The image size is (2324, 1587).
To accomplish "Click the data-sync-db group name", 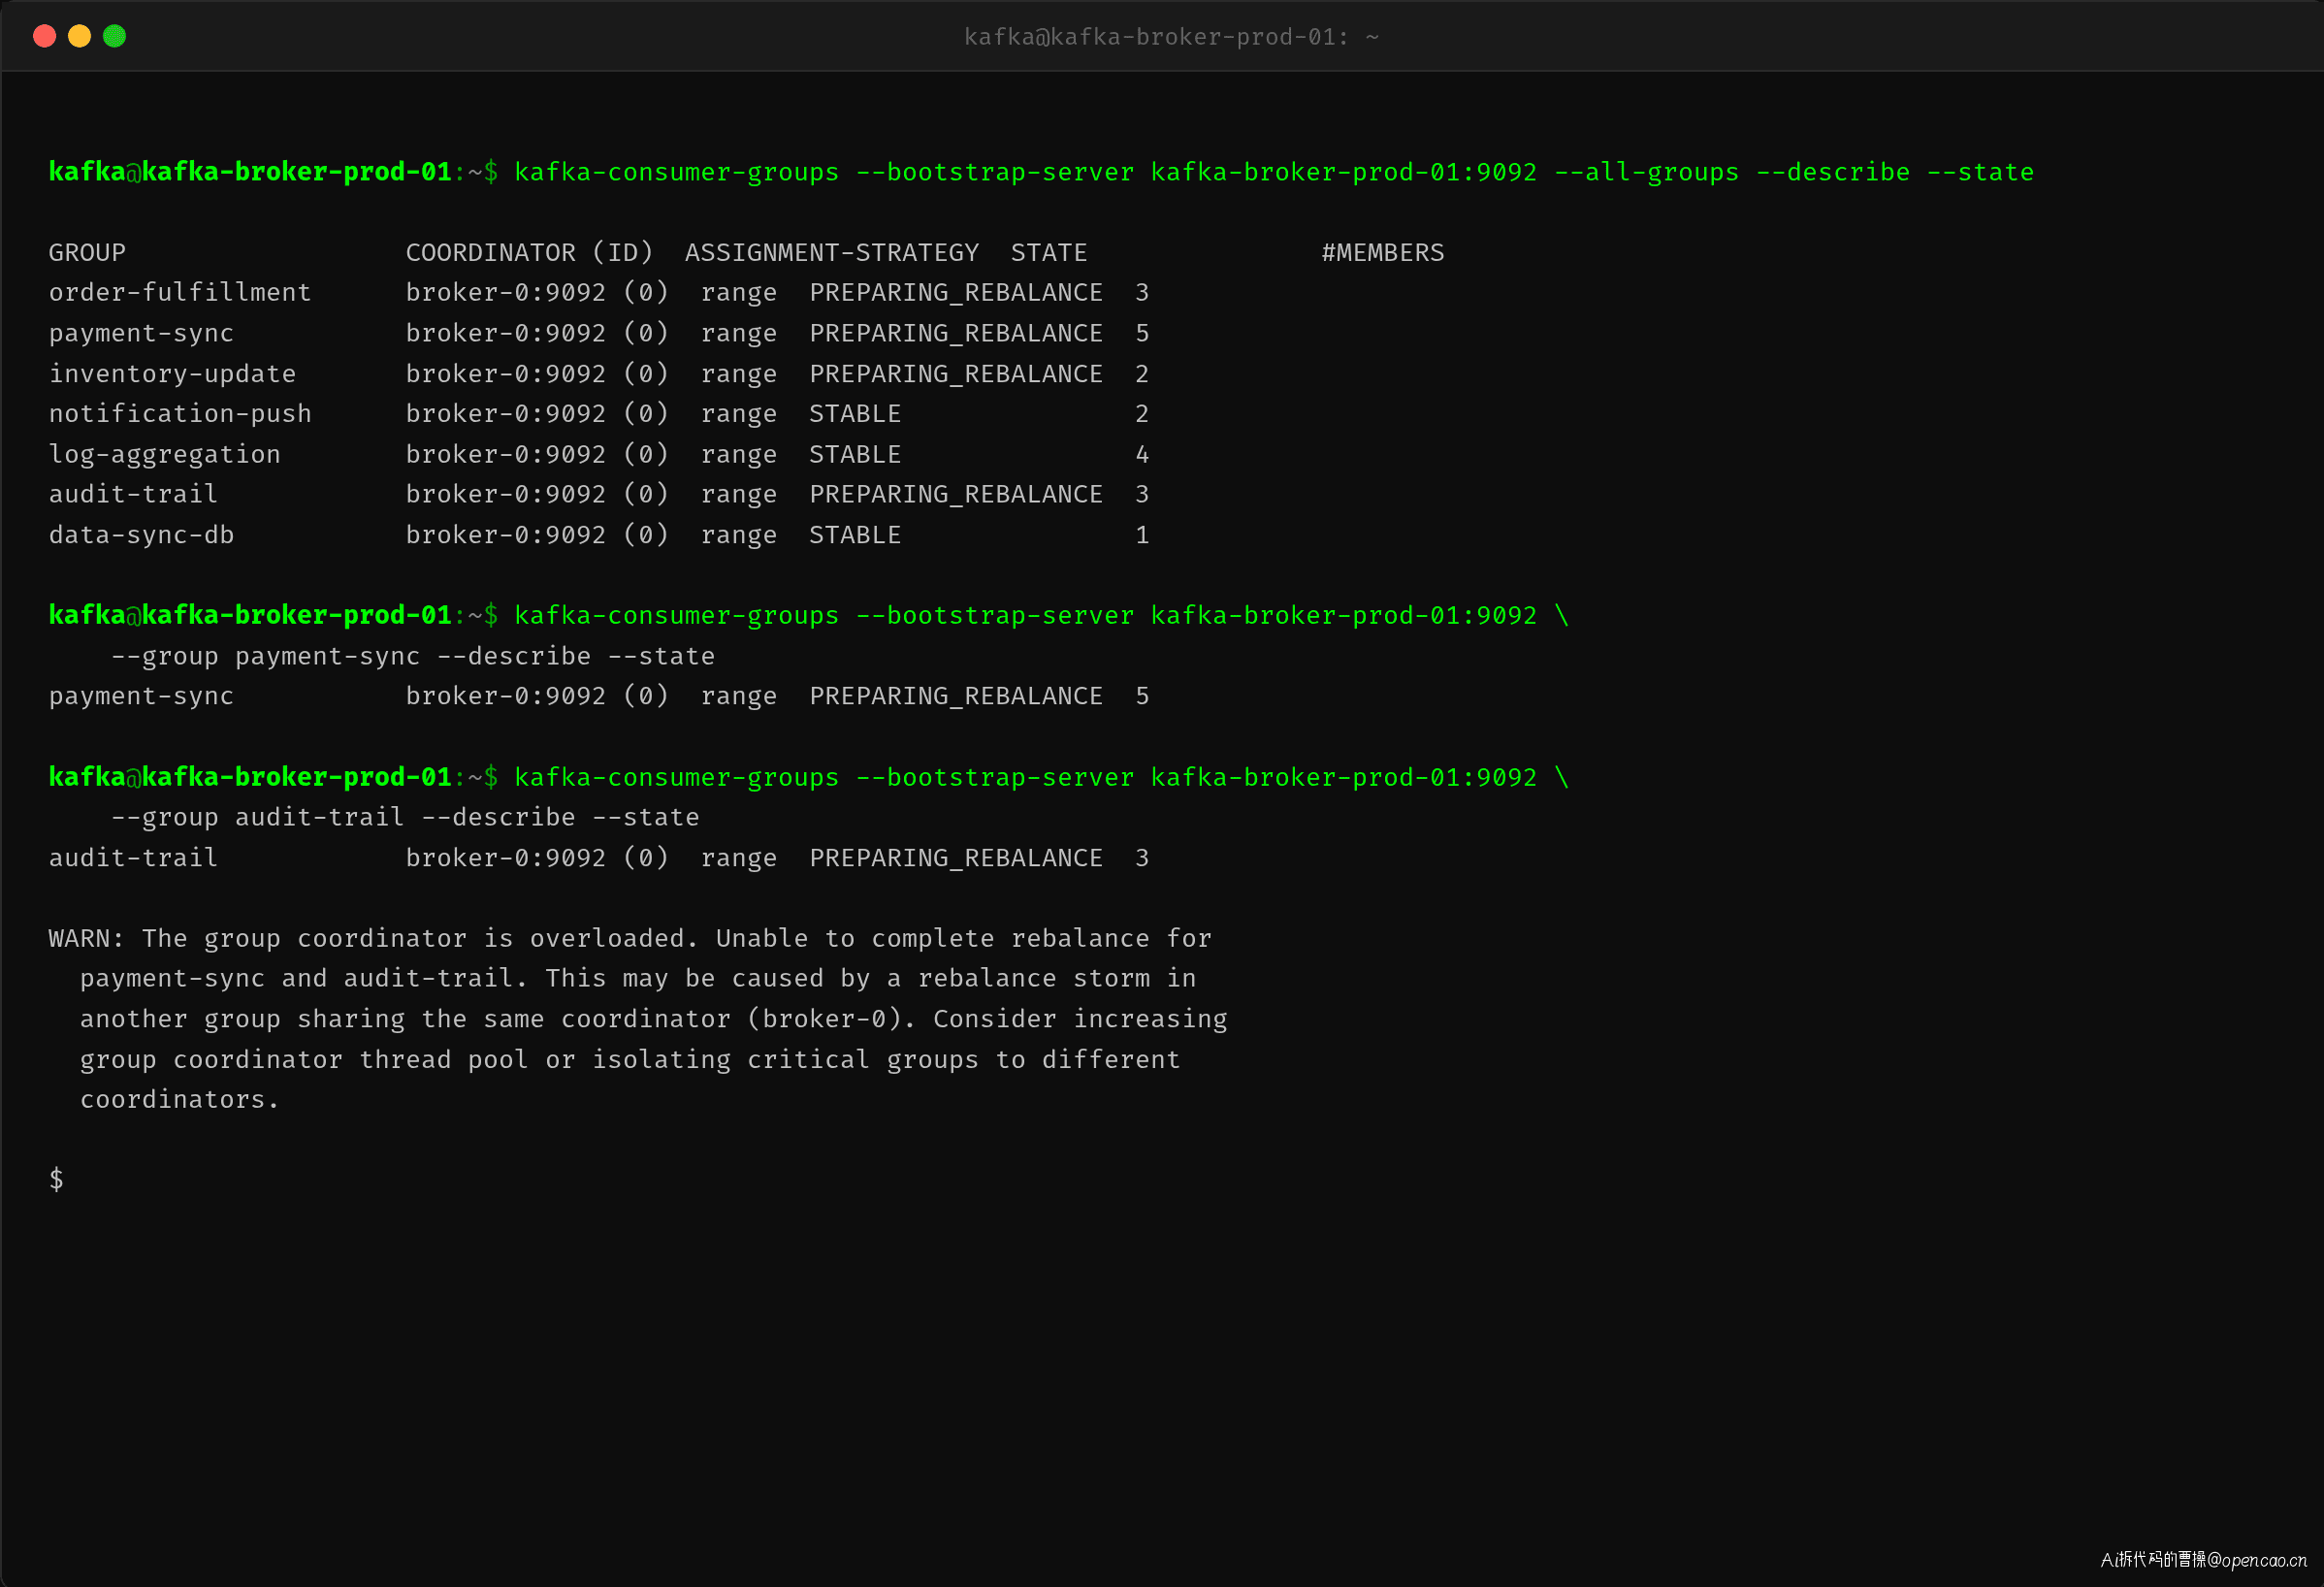I will click(141, 535).
